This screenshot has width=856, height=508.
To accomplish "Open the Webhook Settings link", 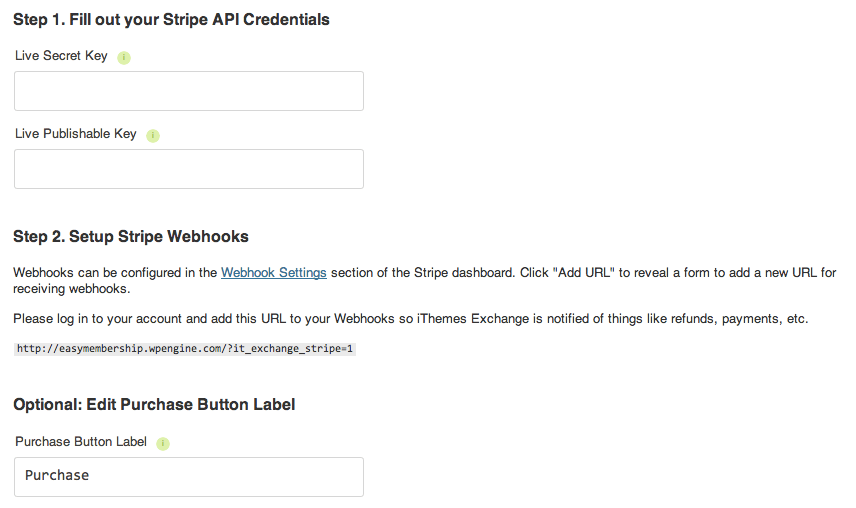I will (x=273, y=272).
